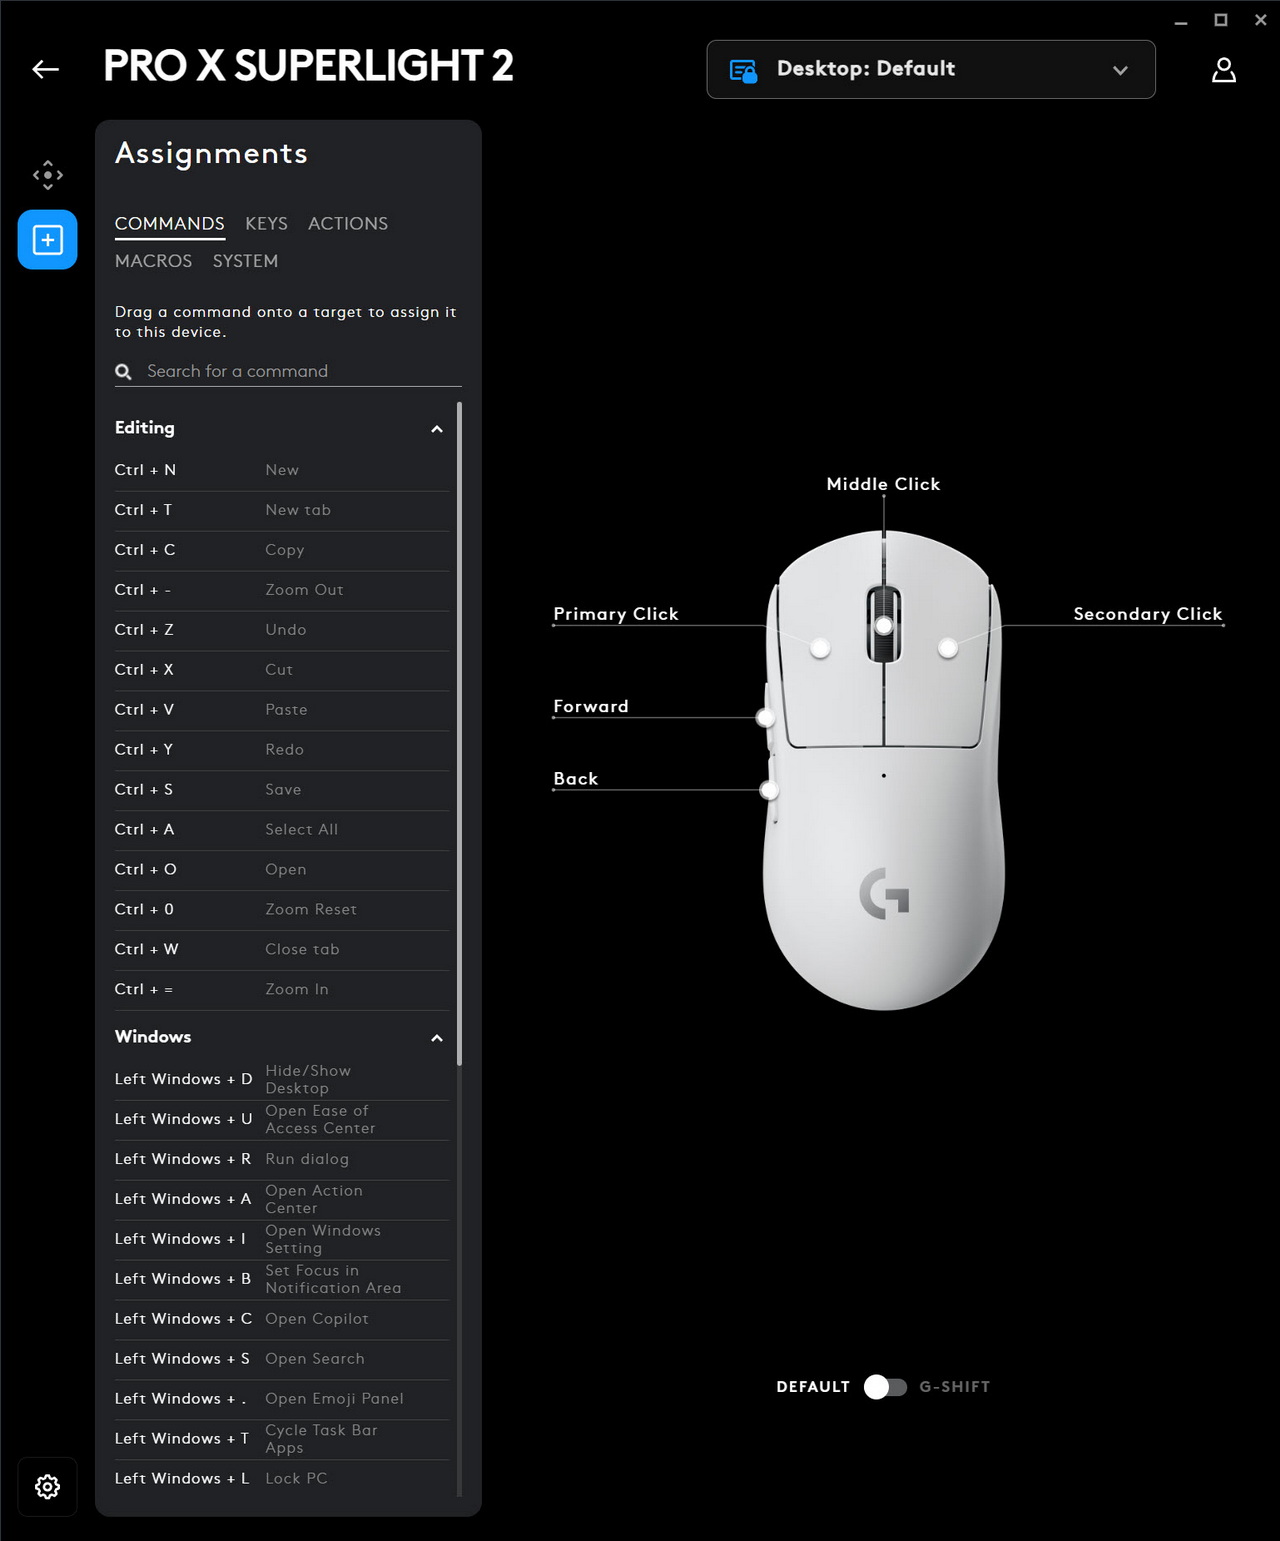Select Left Windows + L Lock PC
This screenshot has width=1280, height=1541.
click(282, 1479)
